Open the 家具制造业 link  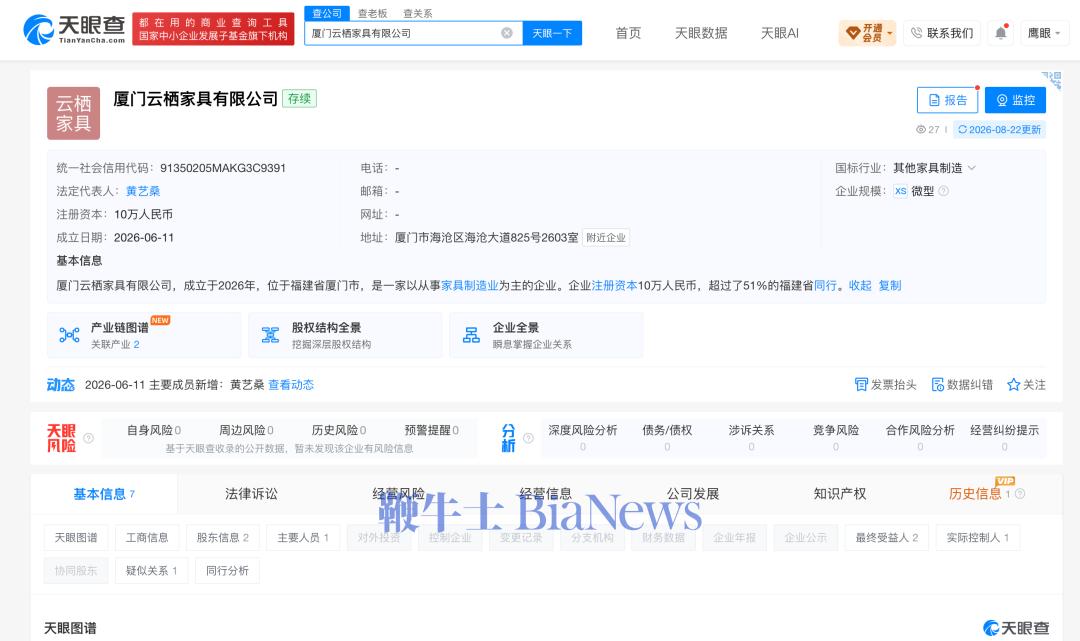coord(469,286)
